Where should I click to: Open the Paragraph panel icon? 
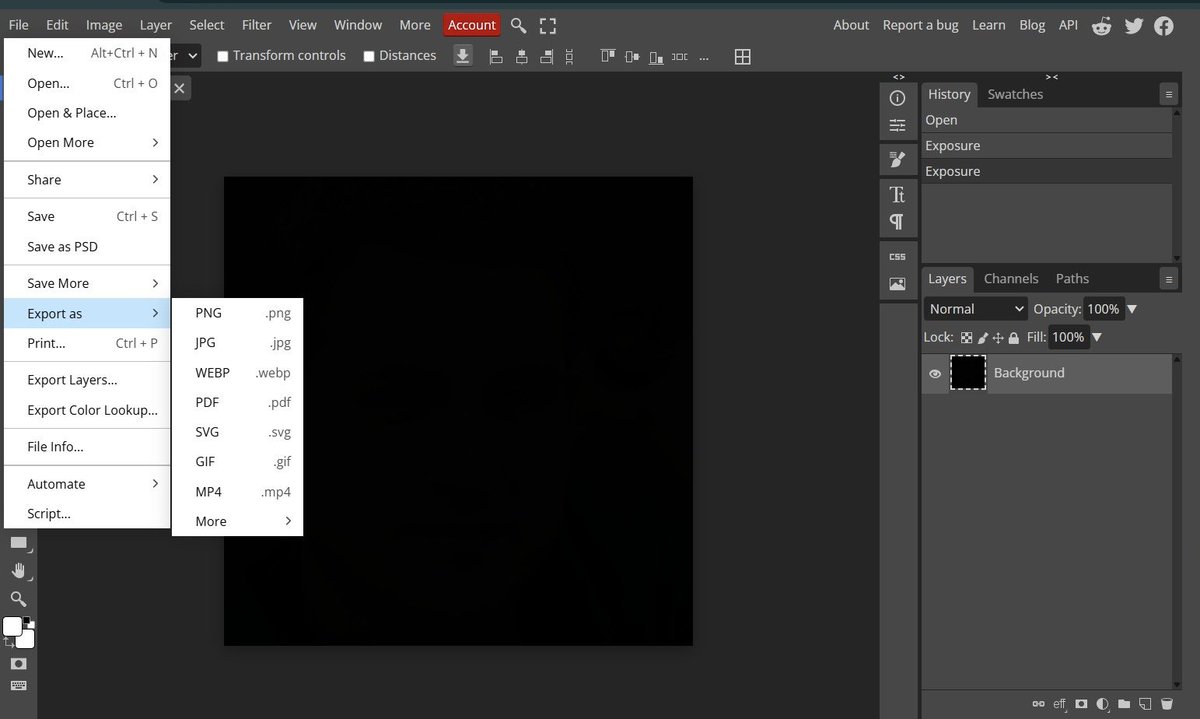point(897,222)
